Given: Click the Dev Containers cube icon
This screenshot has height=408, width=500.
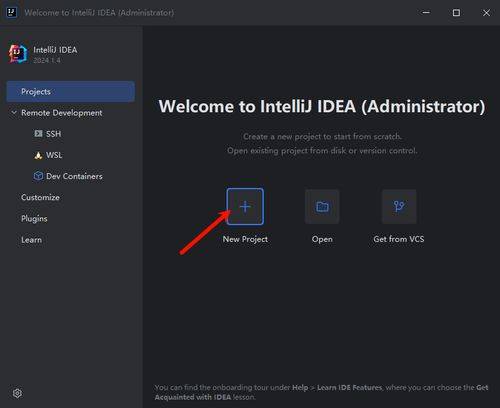Looking at the screenshot, I should [38, 176].
